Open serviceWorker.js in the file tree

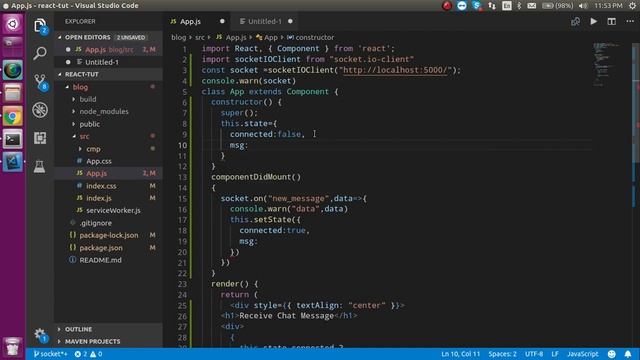click(x=108, y=211)
